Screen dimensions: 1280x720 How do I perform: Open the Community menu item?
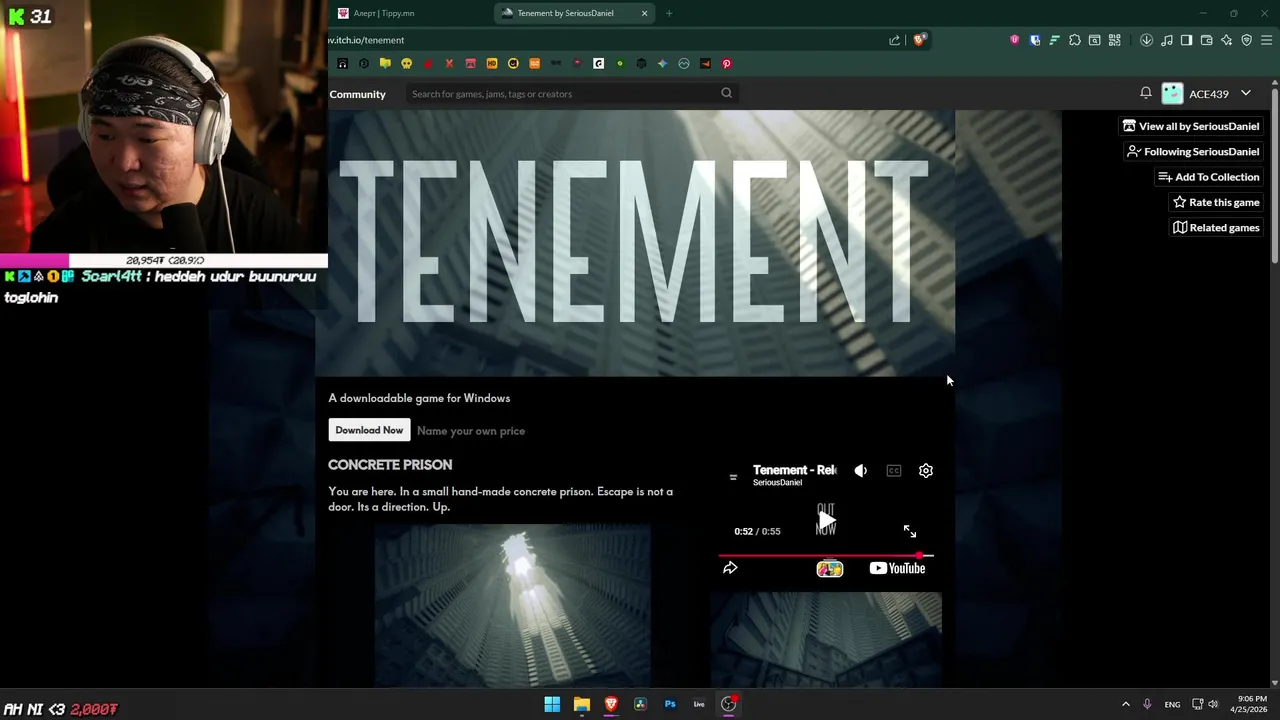pos(357,94)
